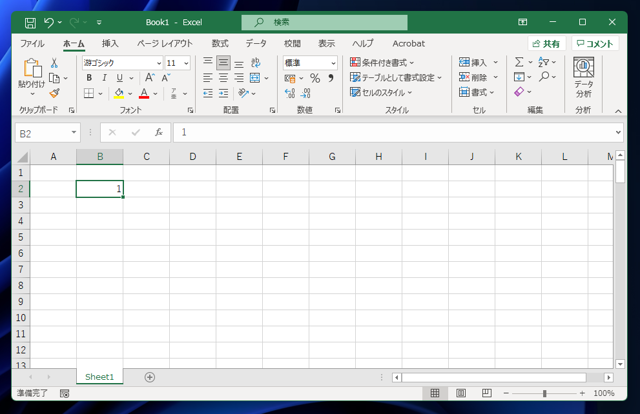Select the Sheet1 tab
Screen dimensions: 640x414
(x=100, y=377)
